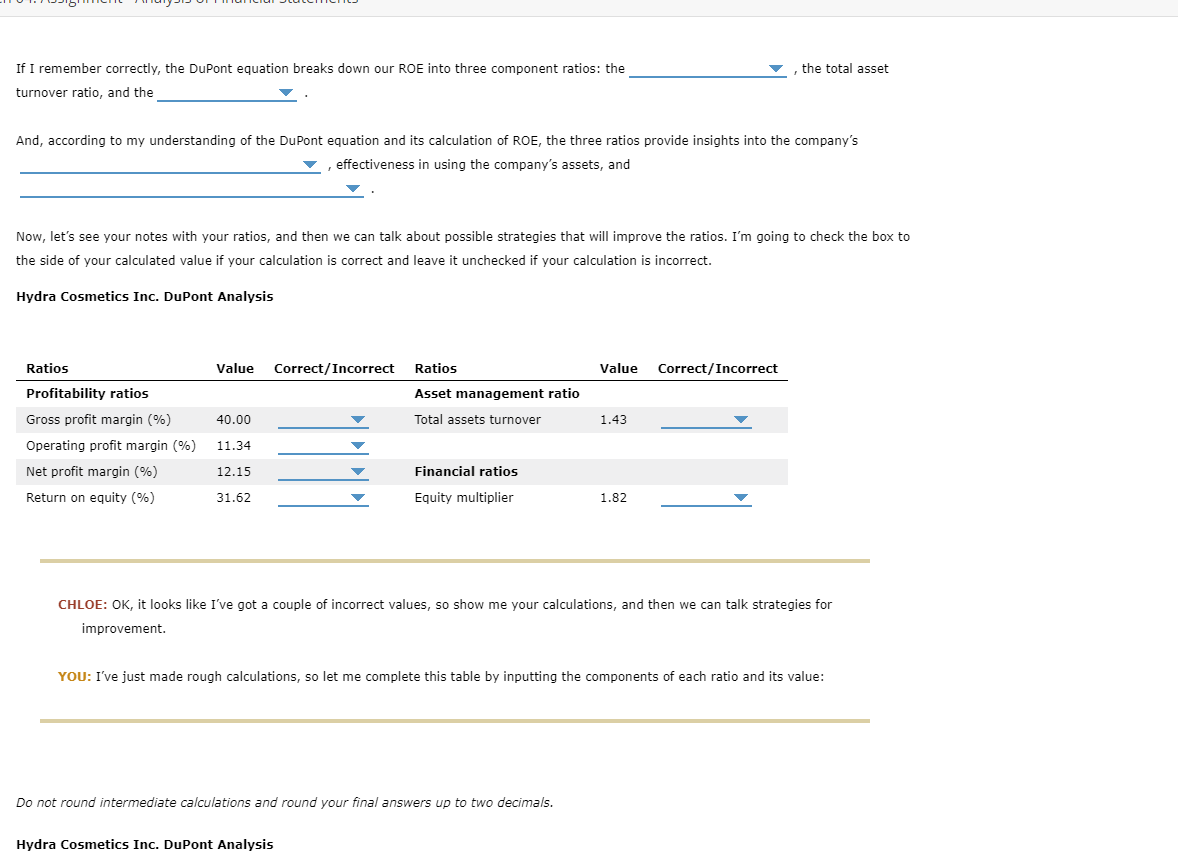Click the 'Net profit margin (%)' row label

(x=92, y=472)
